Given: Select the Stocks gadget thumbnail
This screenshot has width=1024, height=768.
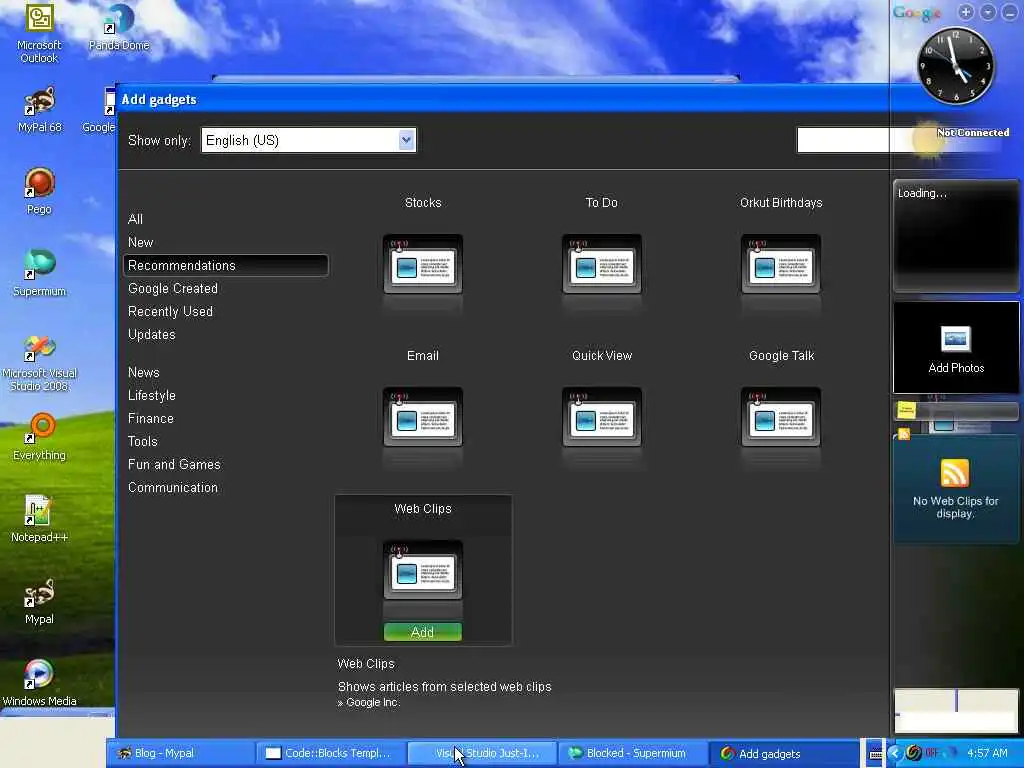Looking at the screenshot, I should (x=423, y=264).
